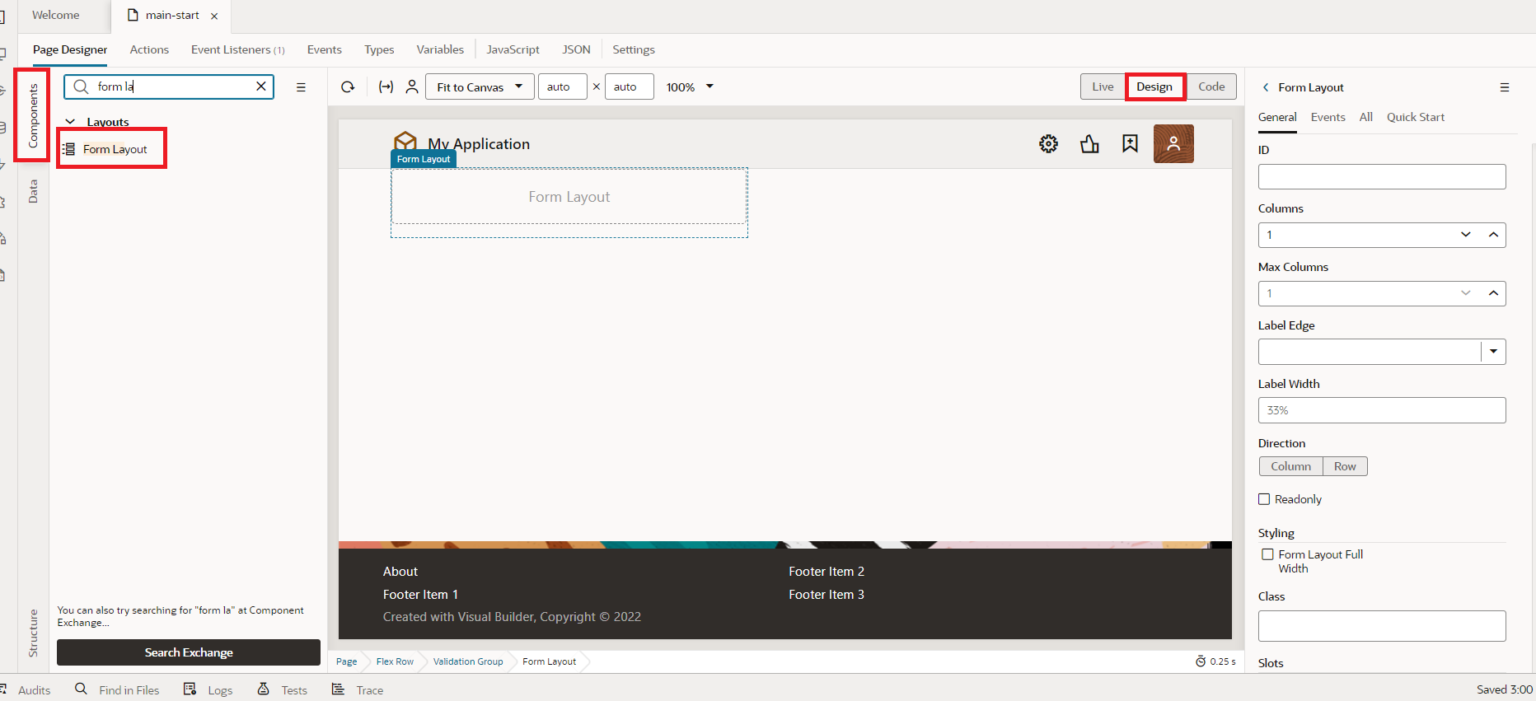1536x701 pixels.
Task: Click inside the ID input field
Action: [x=1381, y=176]
